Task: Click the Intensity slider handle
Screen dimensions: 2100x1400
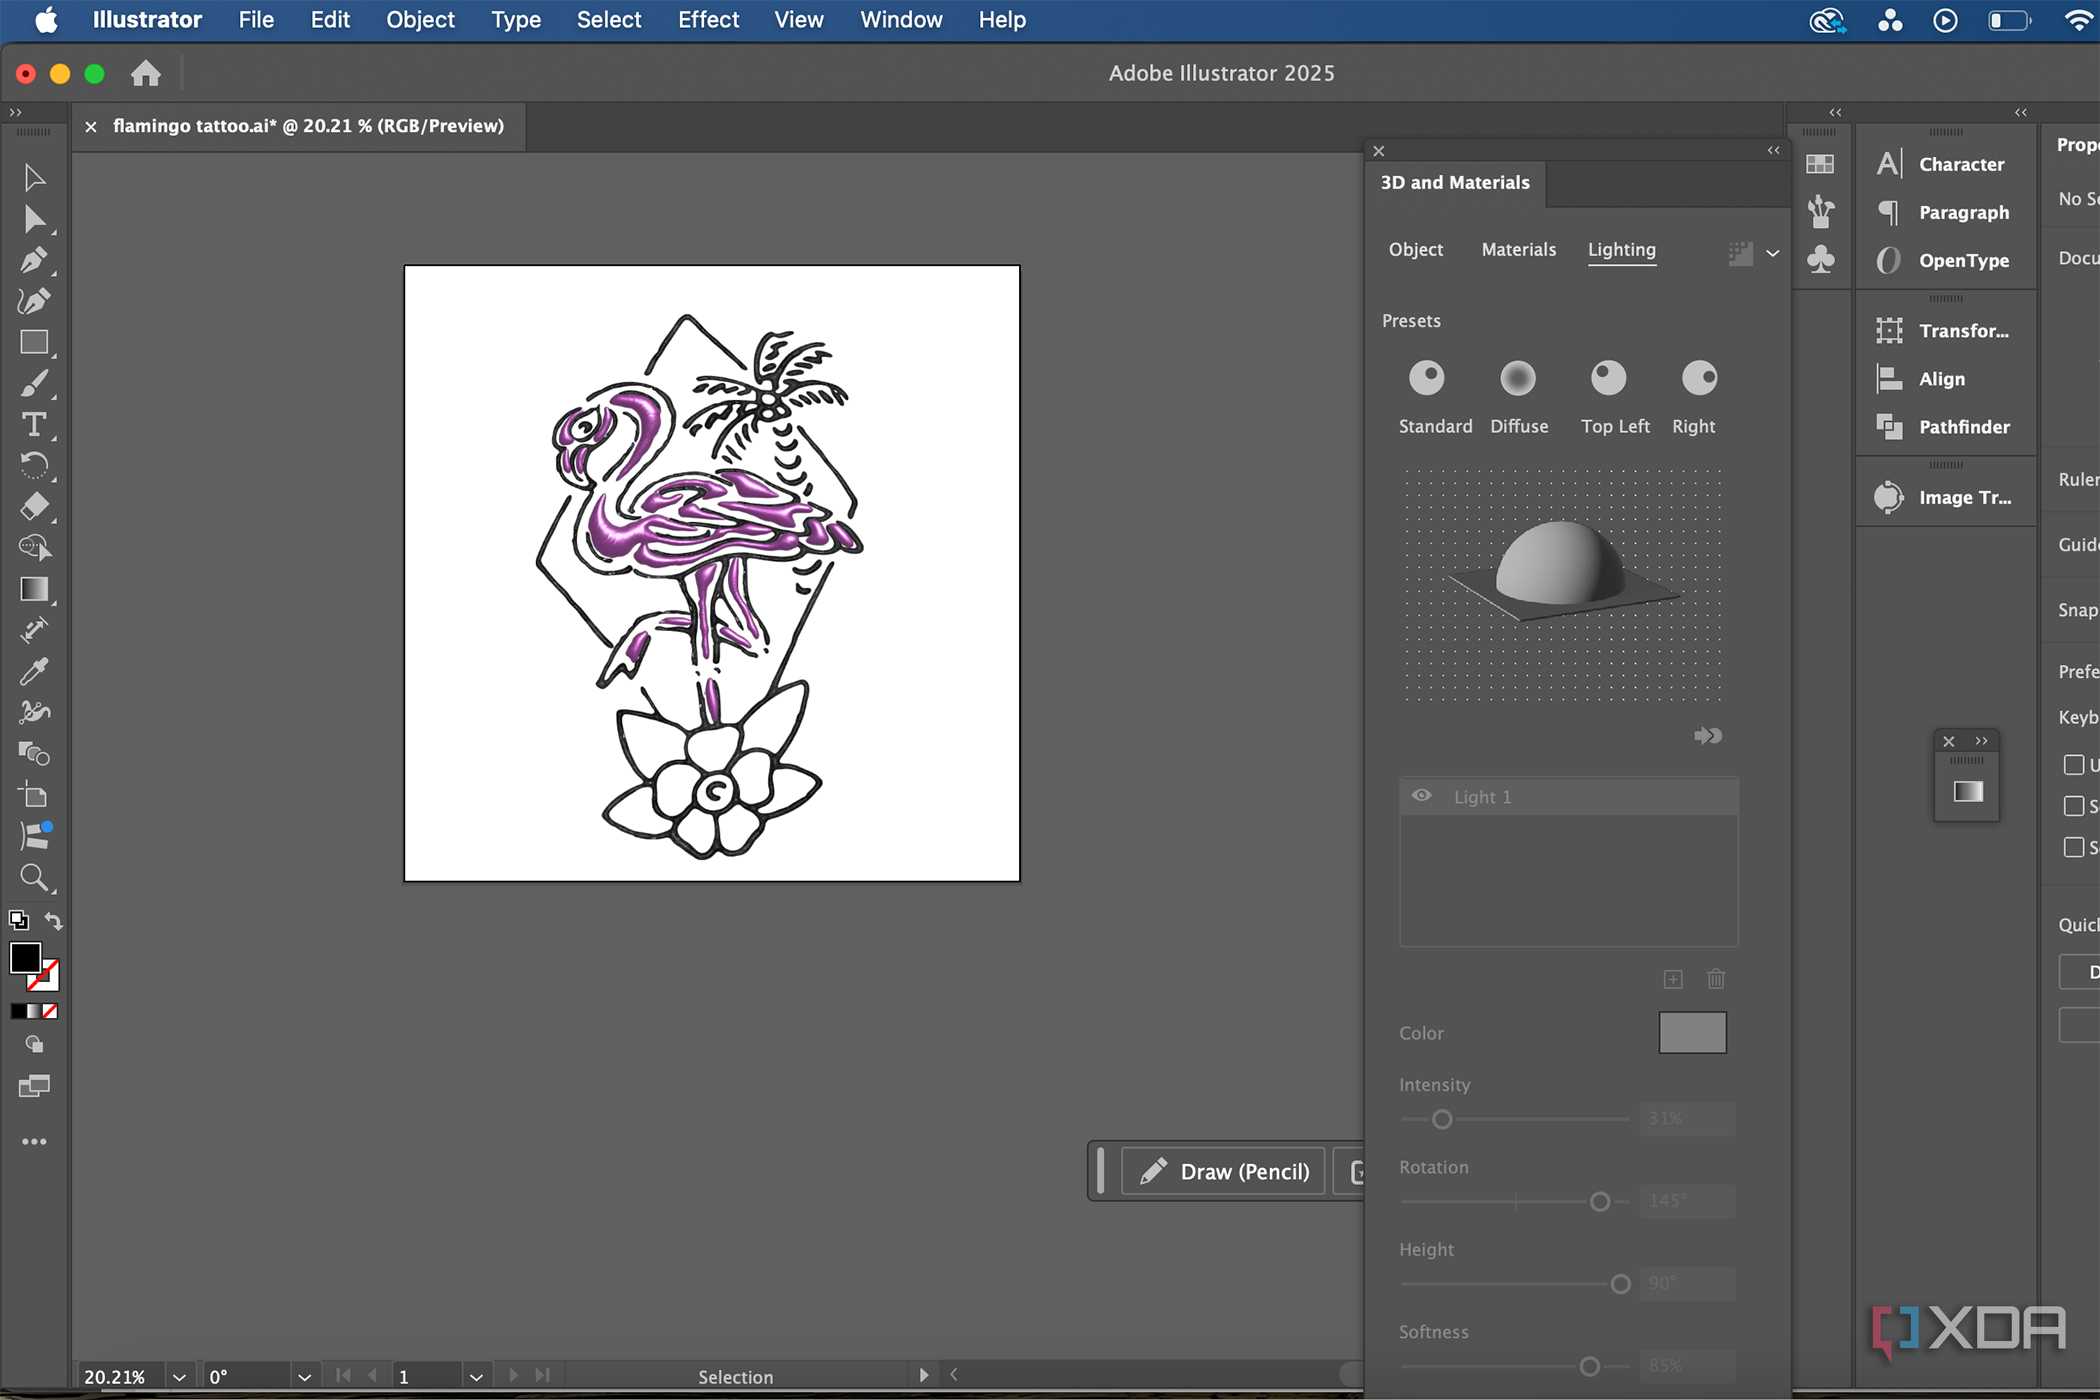Action: point(1442,1119)
